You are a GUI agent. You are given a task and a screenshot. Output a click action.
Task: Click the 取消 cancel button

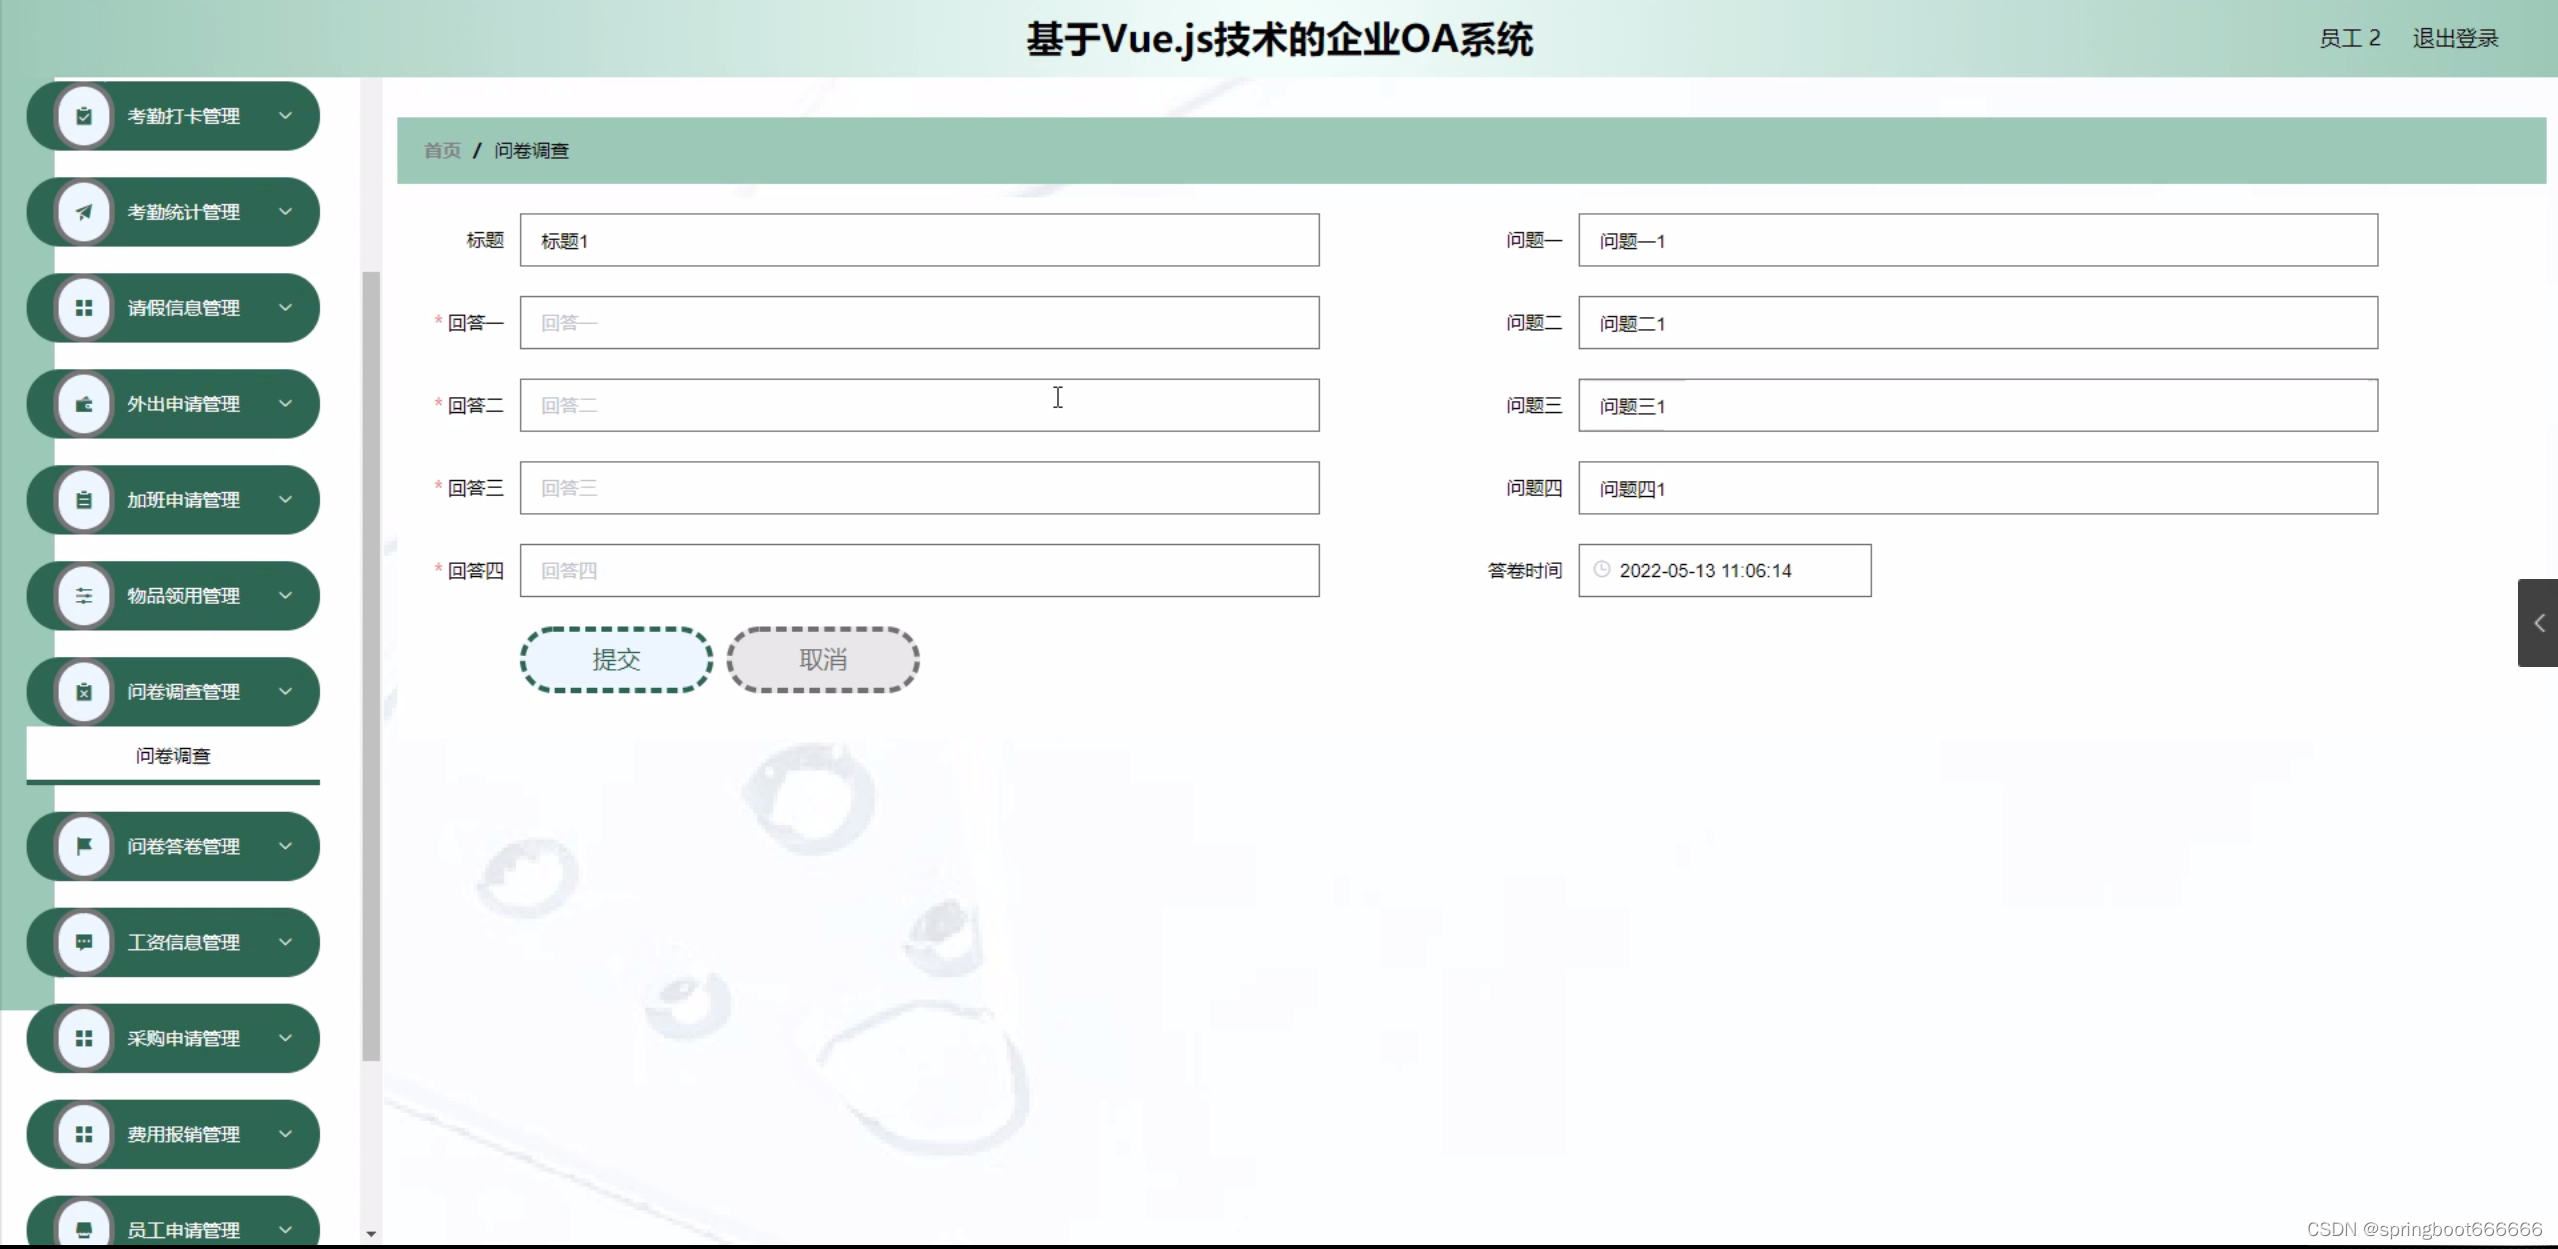pyautogui.click(x=823, y=660)
